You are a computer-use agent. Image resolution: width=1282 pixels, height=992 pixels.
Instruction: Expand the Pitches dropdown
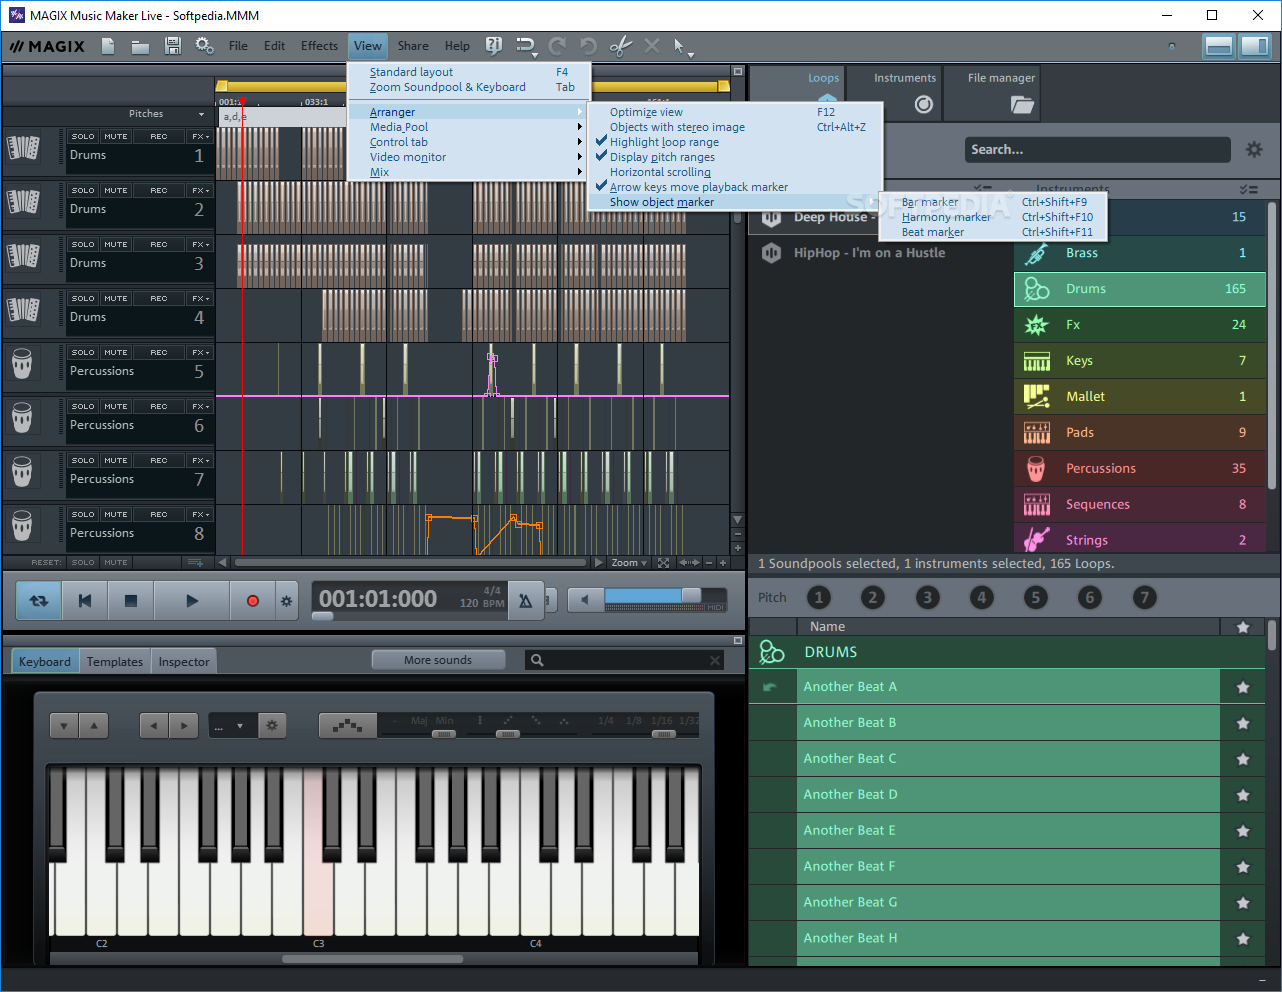pos(201,114)
